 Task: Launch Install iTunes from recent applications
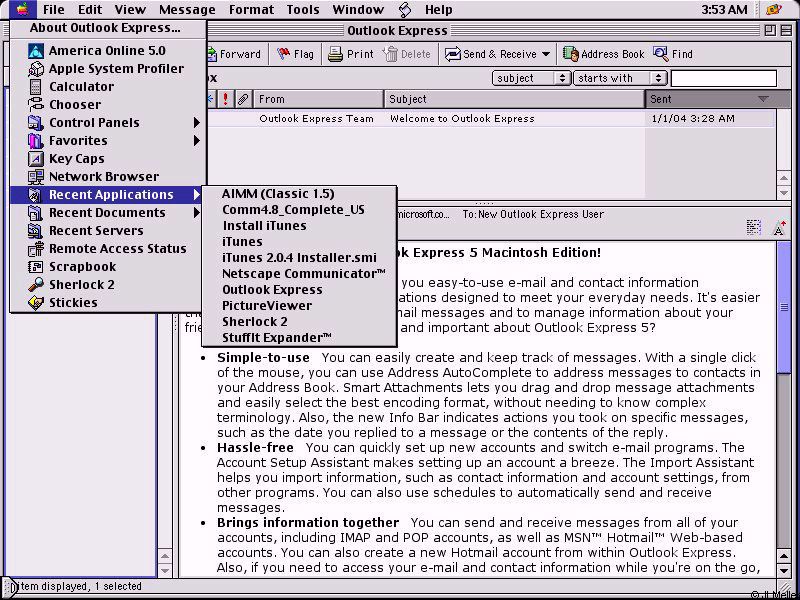(x=299, y=226)
